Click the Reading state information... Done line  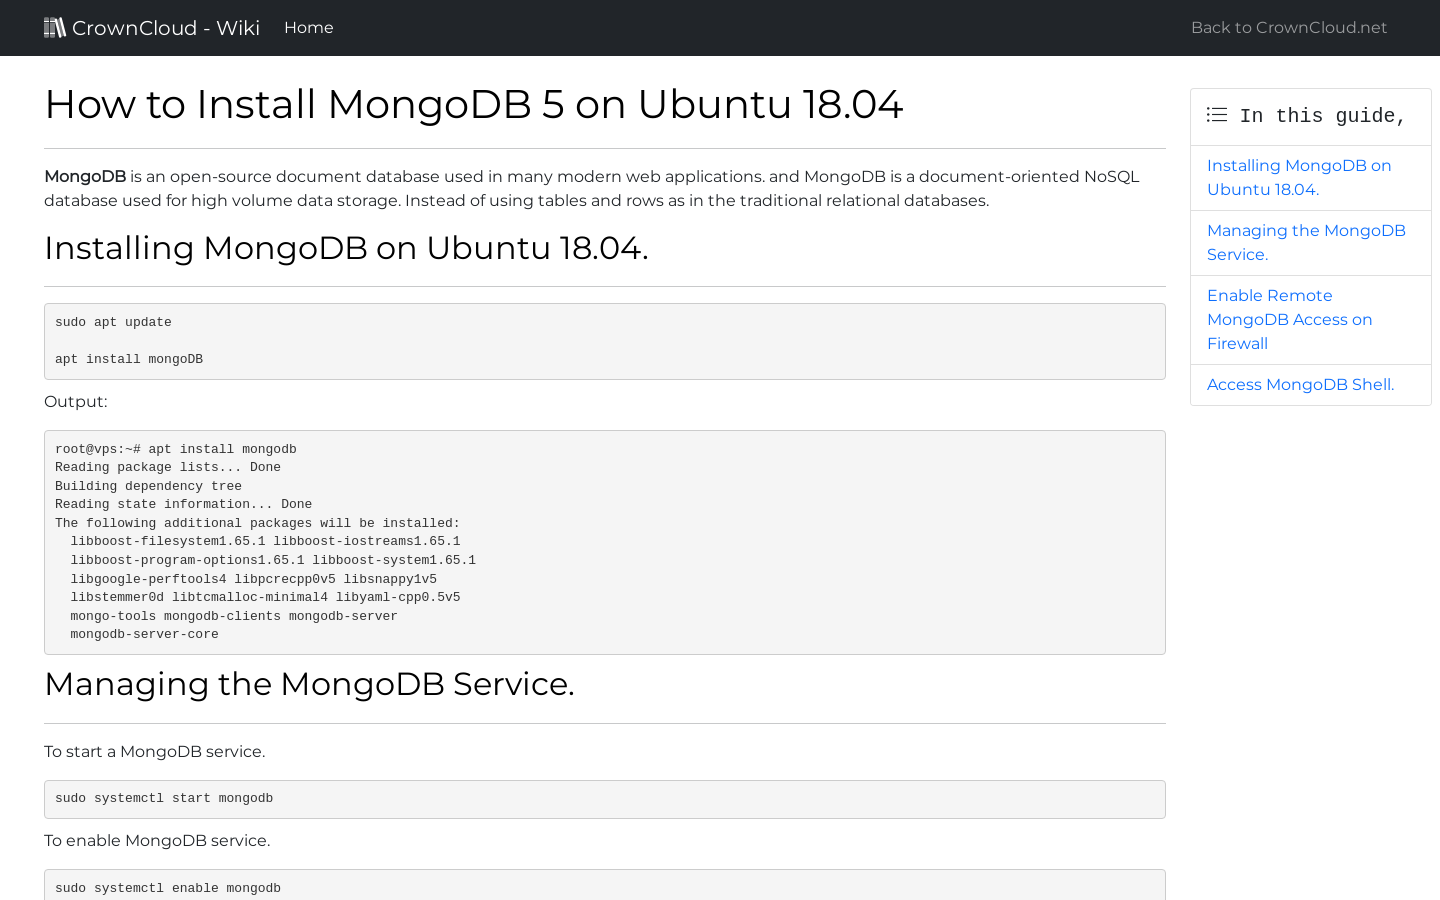click(x=183, y=504)
